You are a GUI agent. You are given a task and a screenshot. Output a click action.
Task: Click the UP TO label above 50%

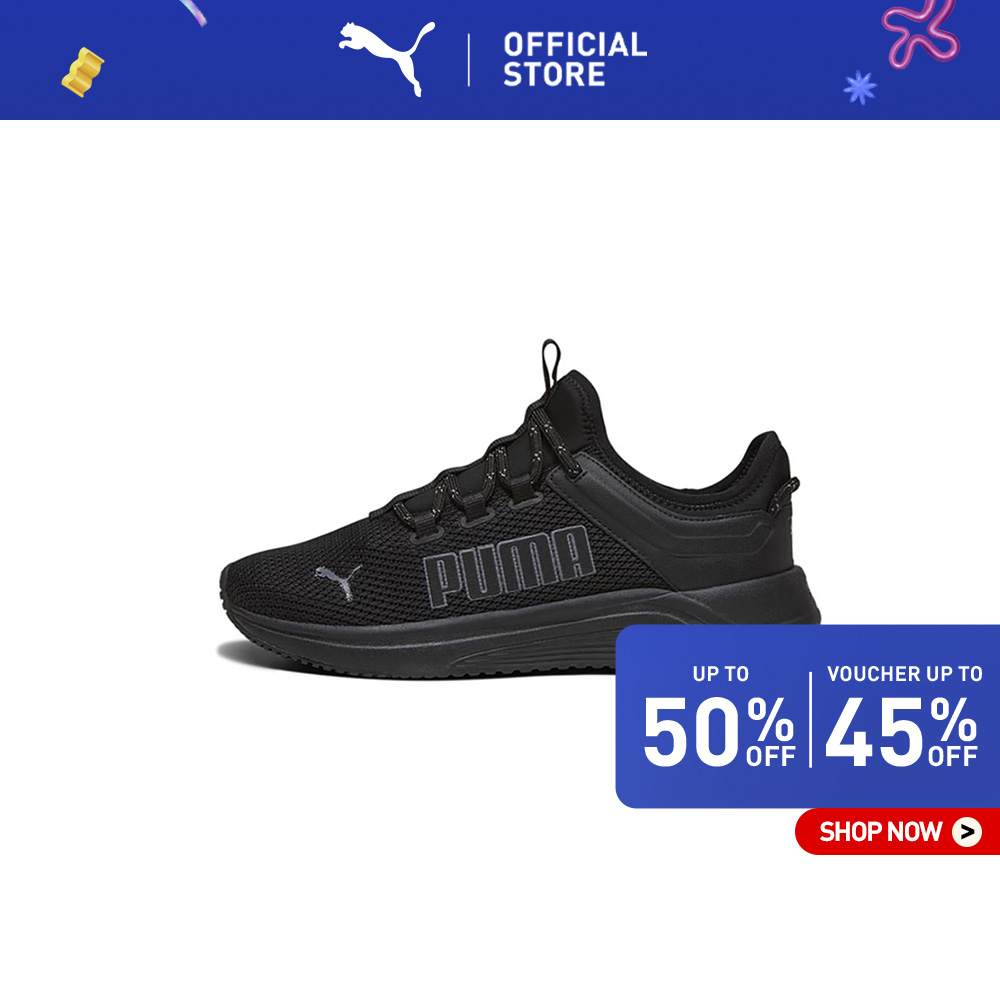(x=721, y=673)
